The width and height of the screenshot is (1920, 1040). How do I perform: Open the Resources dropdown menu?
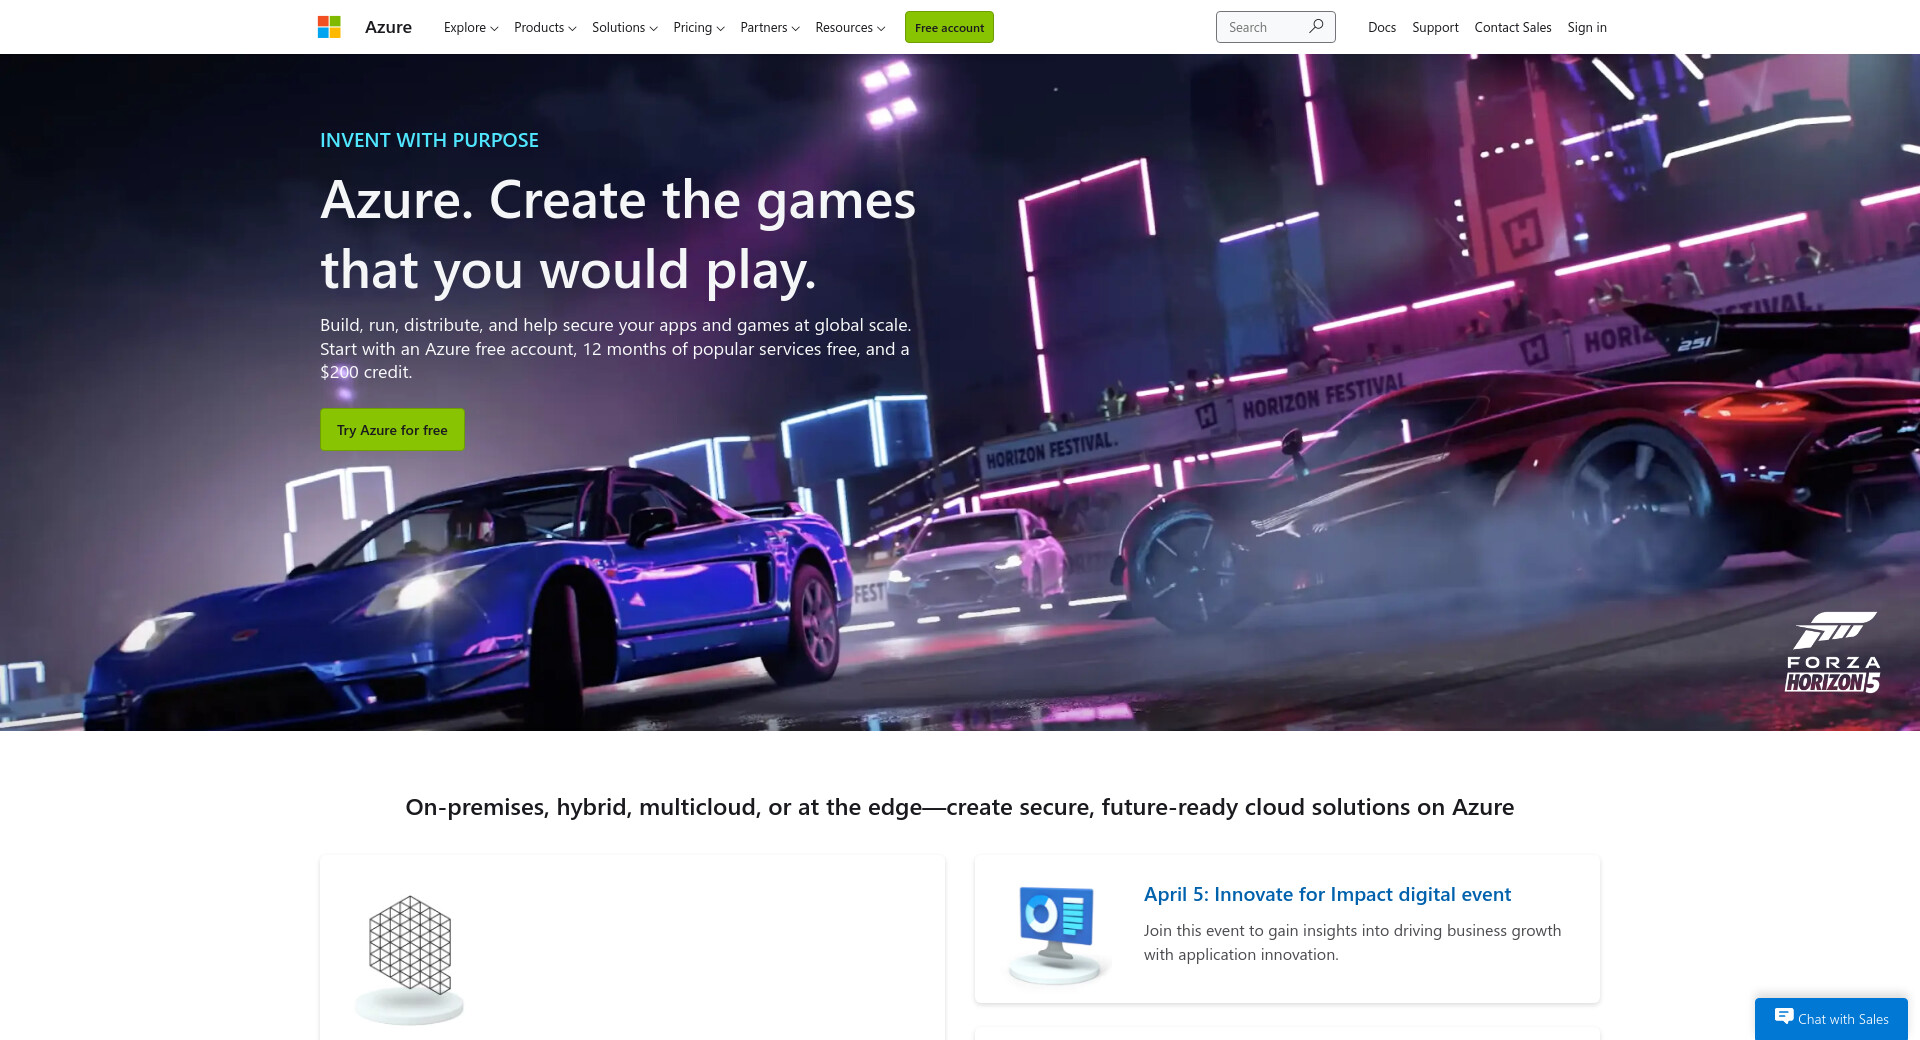850,27
